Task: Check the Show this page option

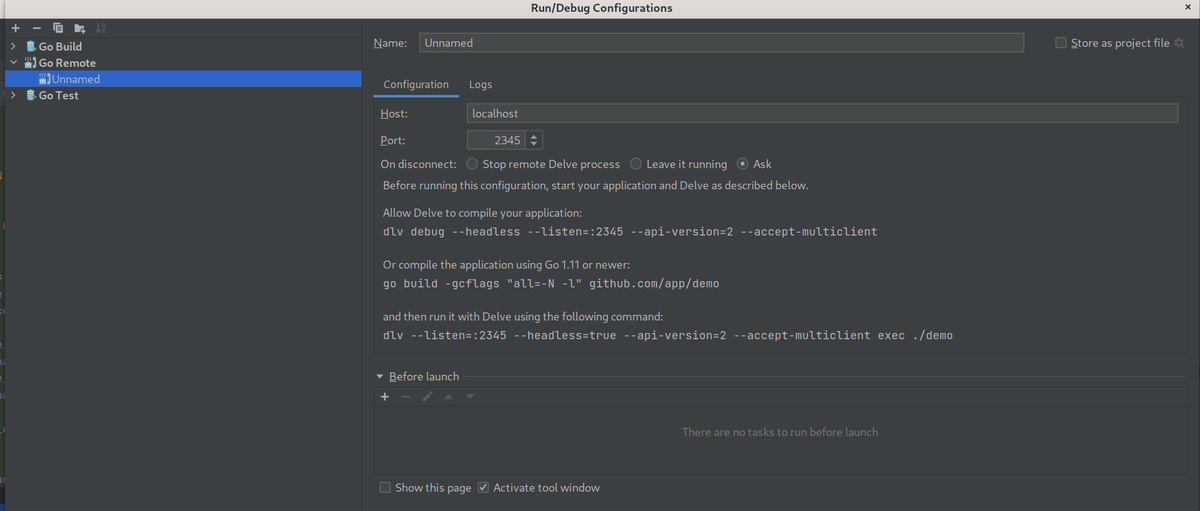Action: tap(385, 488)
